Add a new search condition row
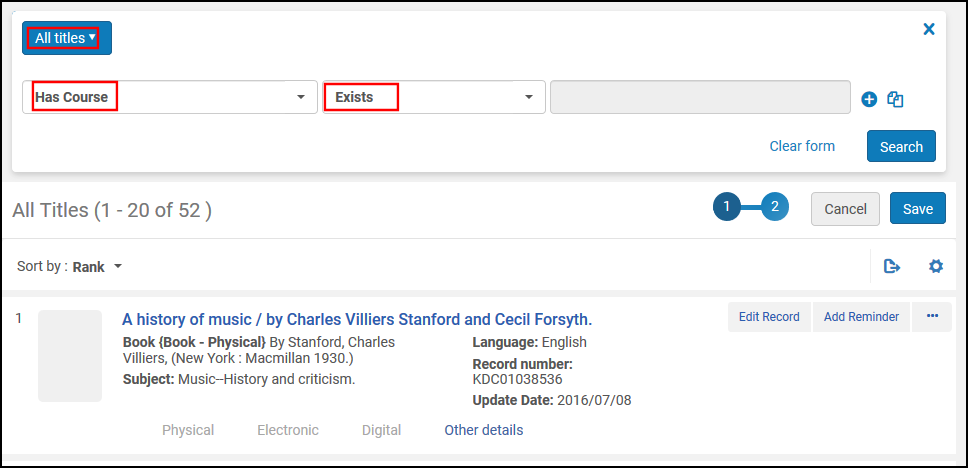 pyautogui.click(x=869, y=99)
